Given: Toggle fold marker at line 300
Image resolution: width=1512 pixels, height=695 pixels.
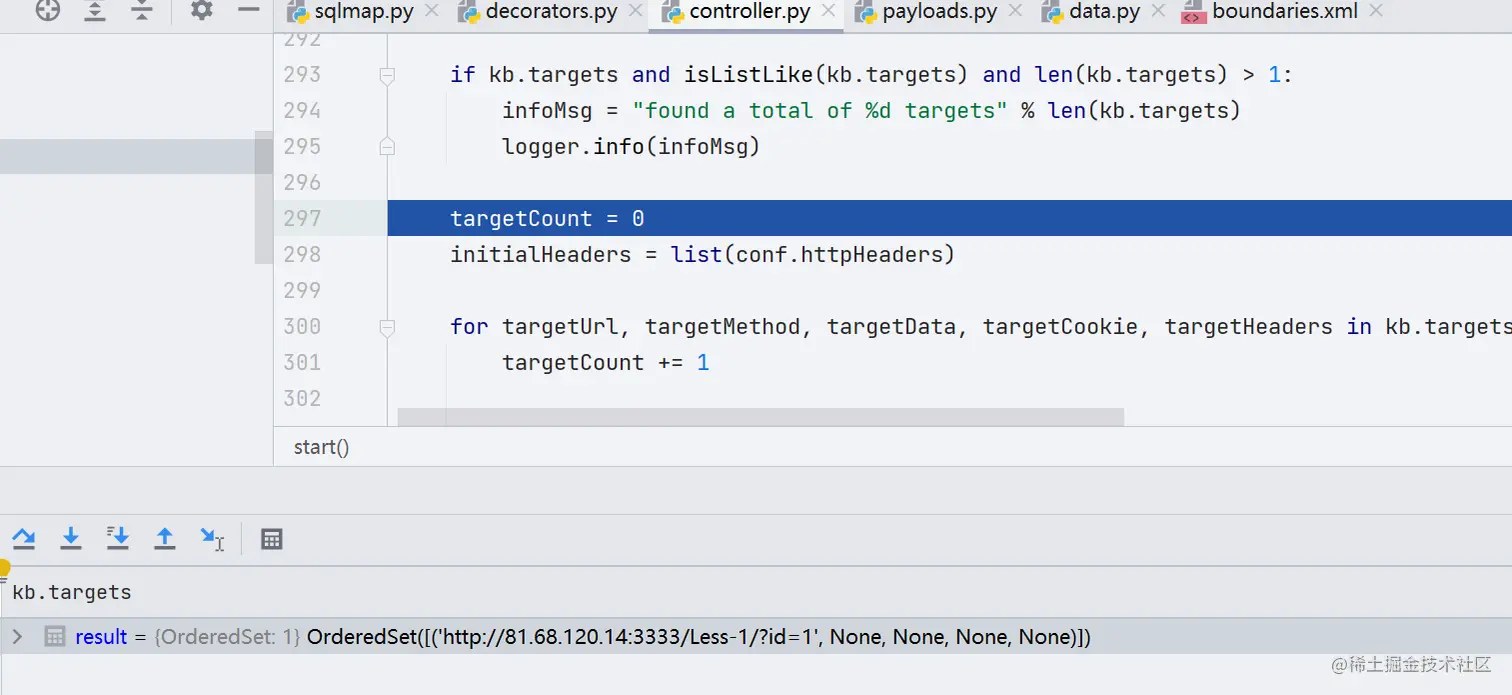Looking at the screenshot, I should click(x=386, y=327).
